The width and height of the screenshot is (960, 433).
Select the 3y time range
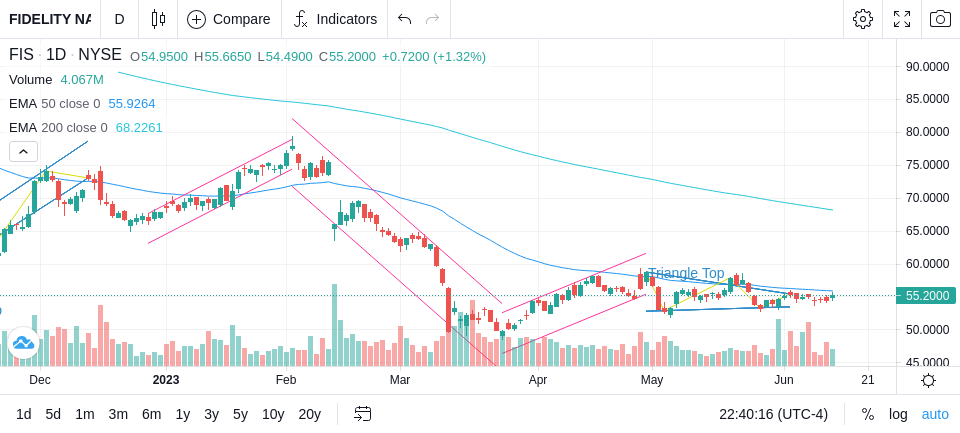211,415
